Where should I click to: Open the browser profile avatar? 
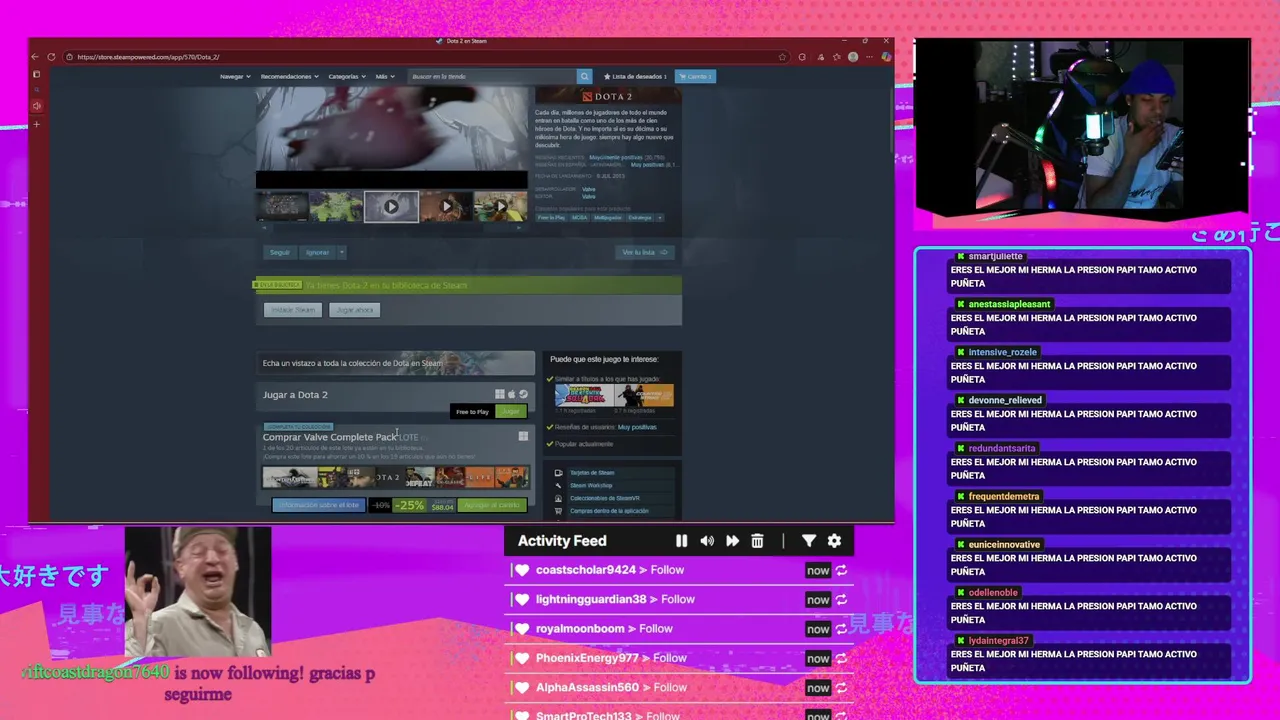coord(852,57)
